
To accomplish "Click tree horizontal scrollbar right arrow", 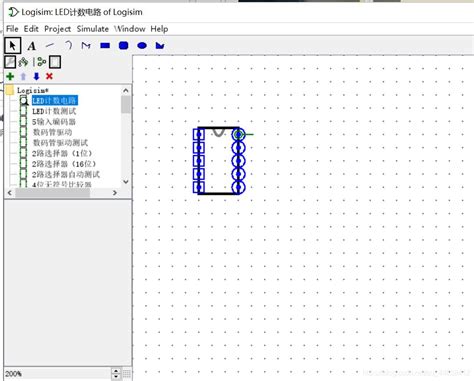I will click(115, 193).
